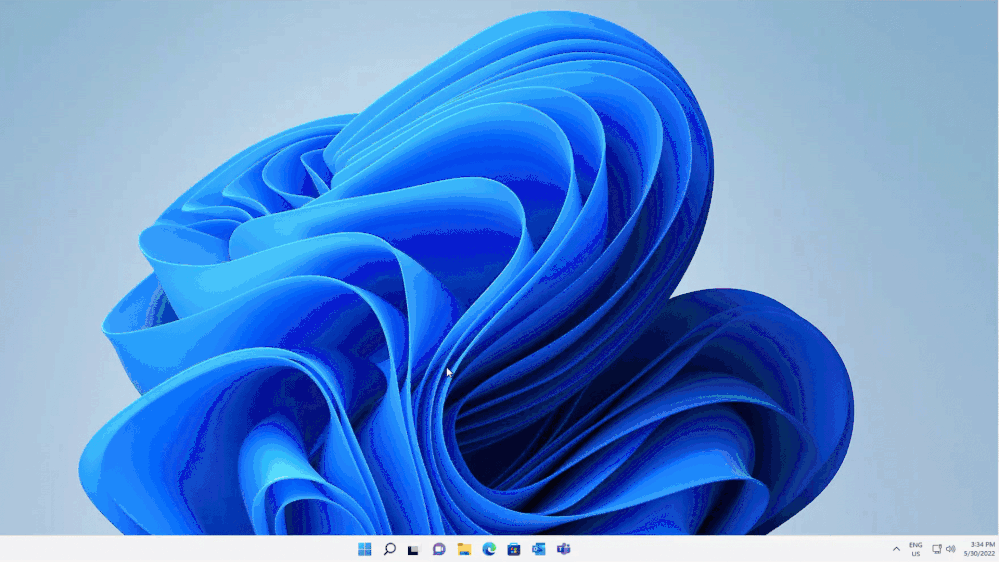Click the volume speaker tray icon
999x562 pixels.
tap(951, 549)
